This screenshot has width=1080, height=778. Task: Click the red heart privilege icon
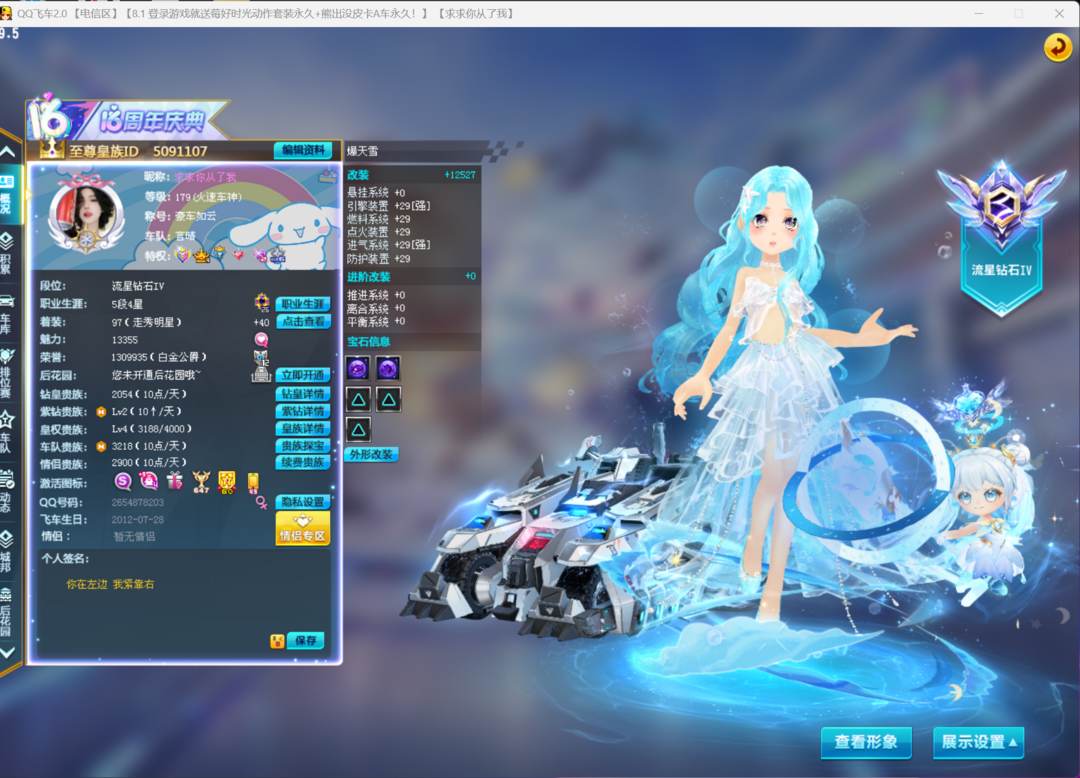pos(238,255)
